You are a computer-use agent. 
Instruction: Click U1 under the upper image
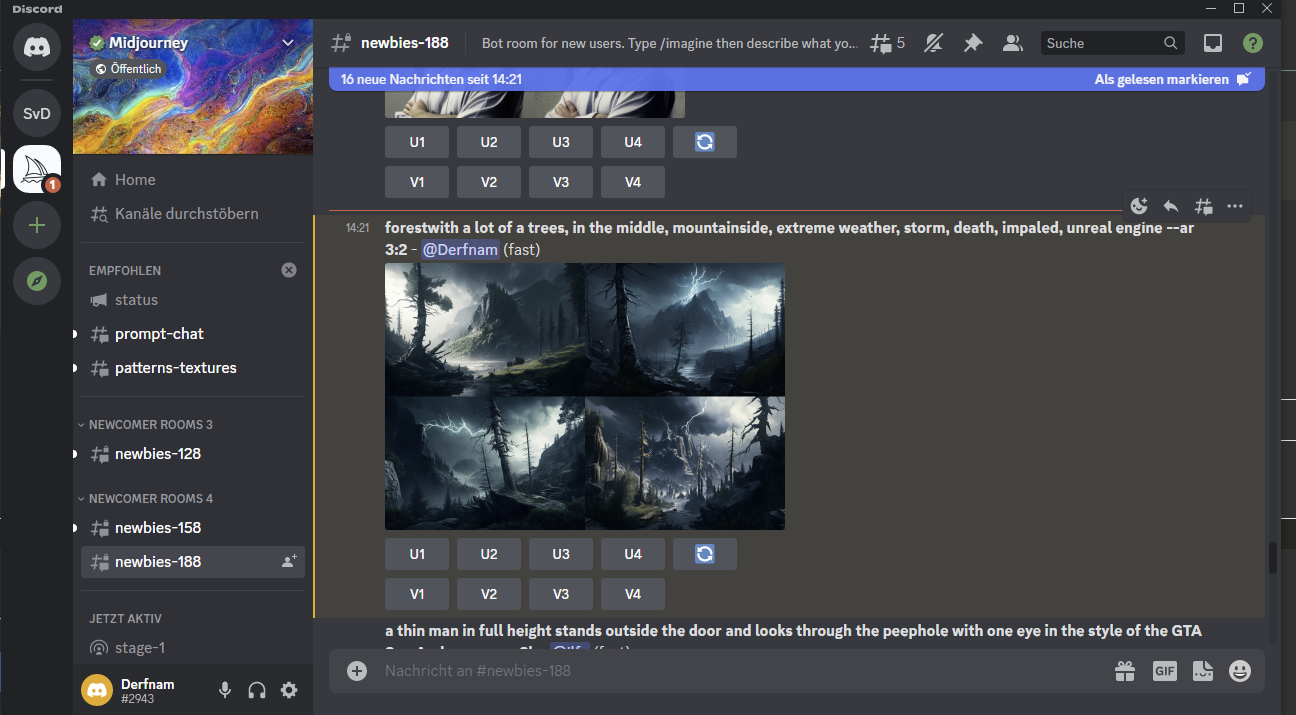click(x=417, y=142)
